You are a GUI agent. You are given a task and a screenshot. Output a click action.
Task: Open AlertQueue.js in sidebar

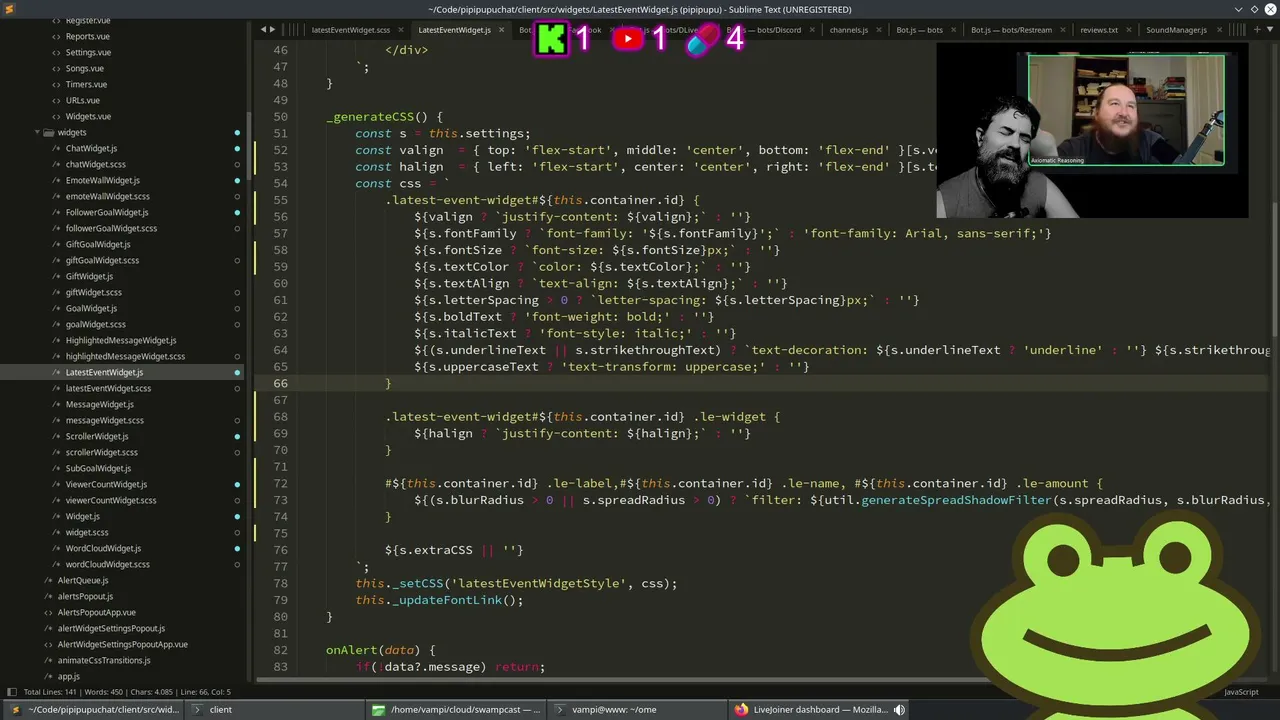(82, 580)
